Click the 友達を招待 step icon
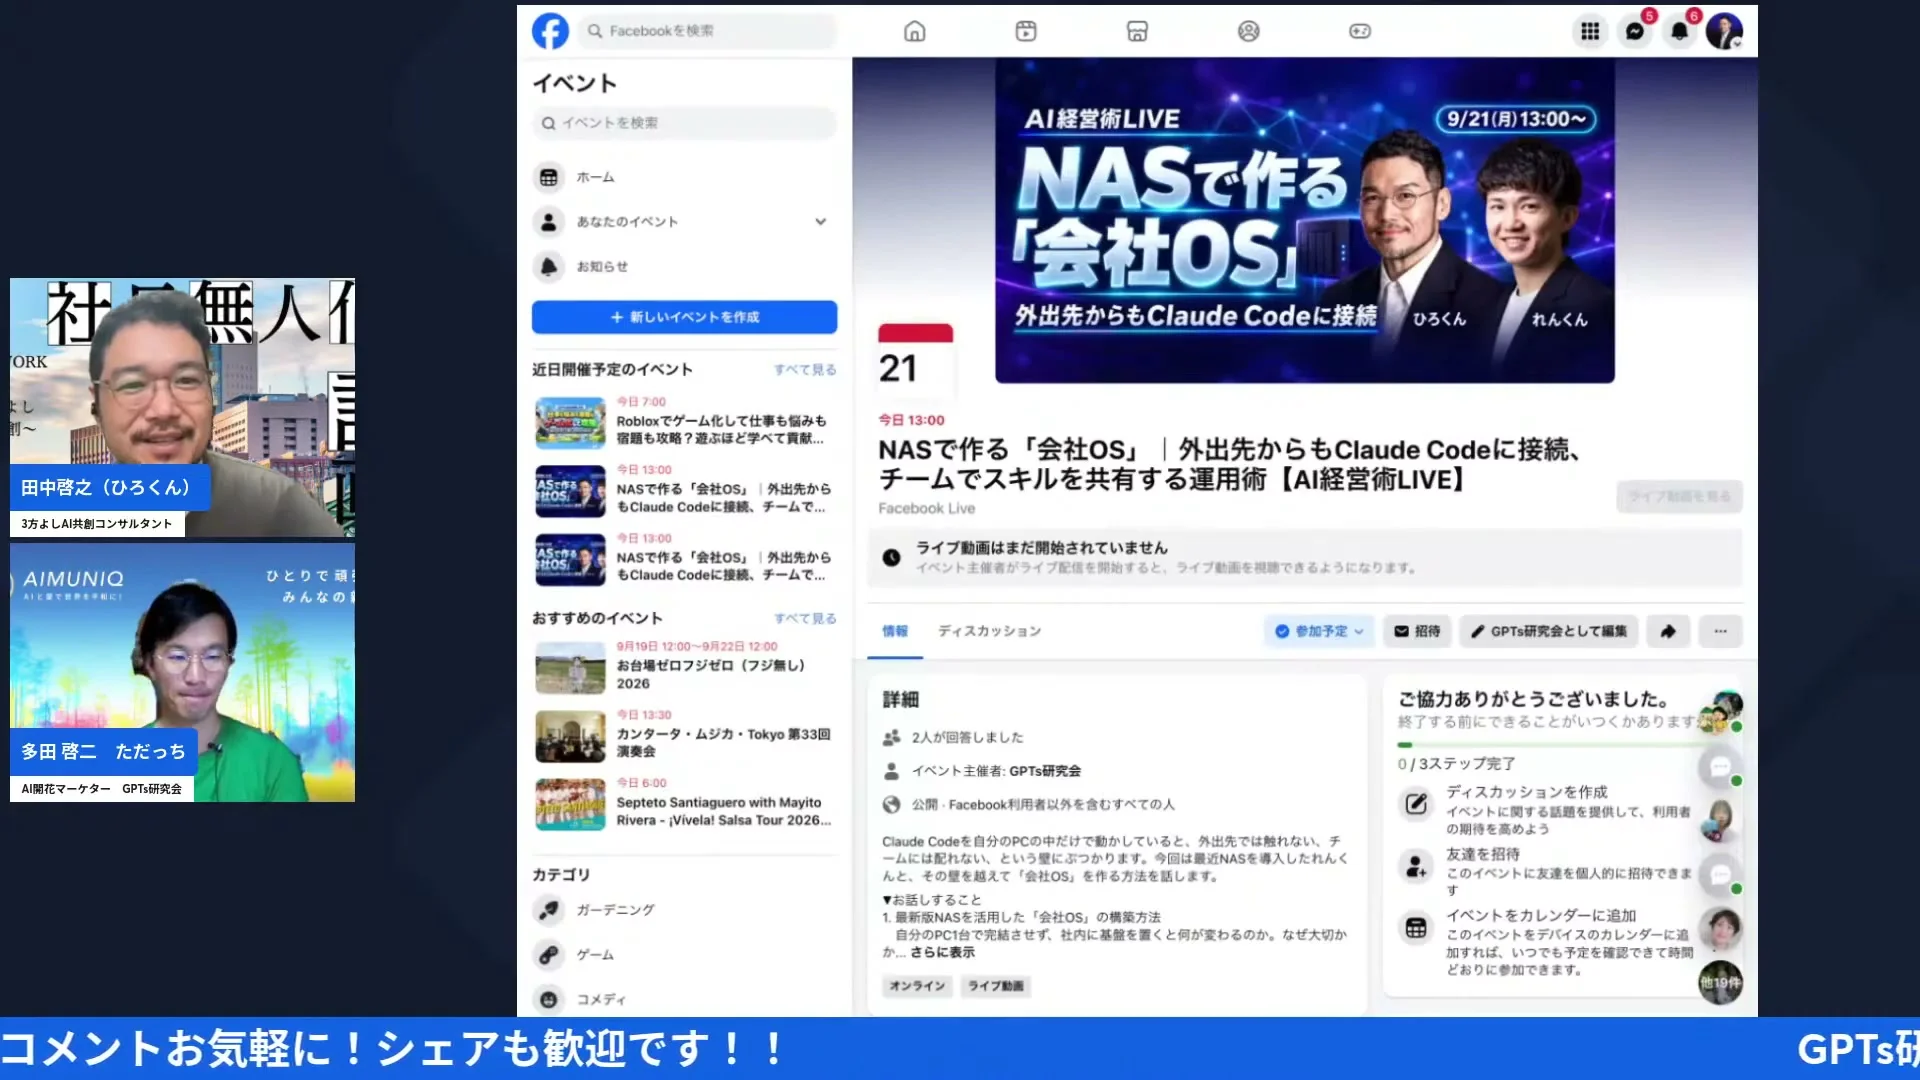 click(x=1416, y=866)
